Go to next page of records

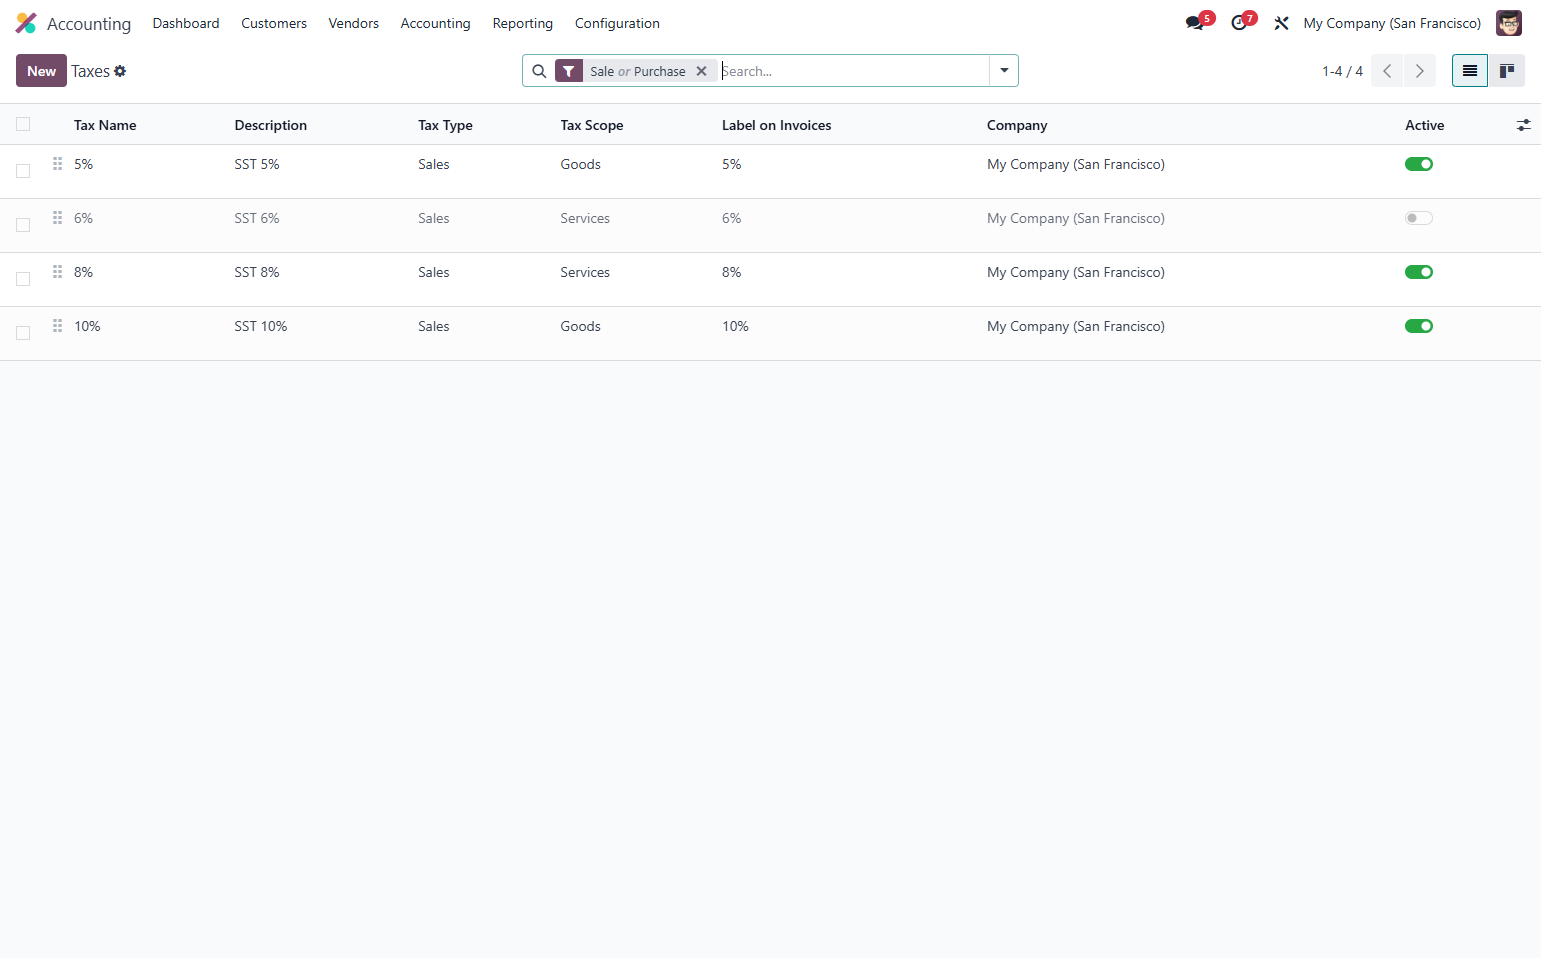click(1420, 71)
